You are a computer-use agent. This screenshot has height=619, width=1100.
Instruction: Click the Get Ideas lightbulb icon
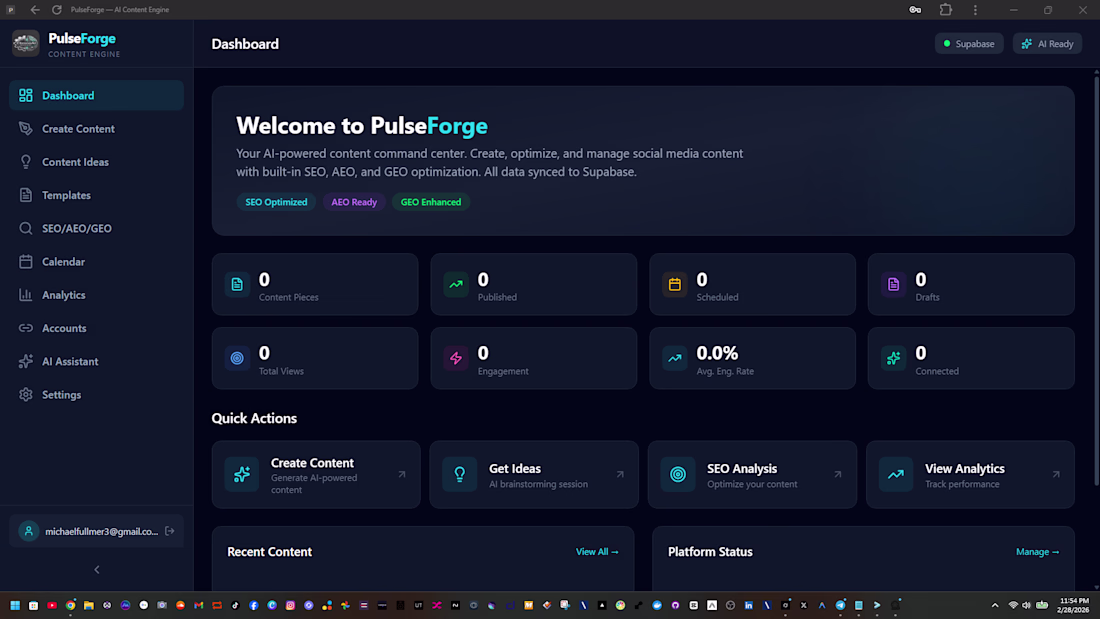[460, 474]
